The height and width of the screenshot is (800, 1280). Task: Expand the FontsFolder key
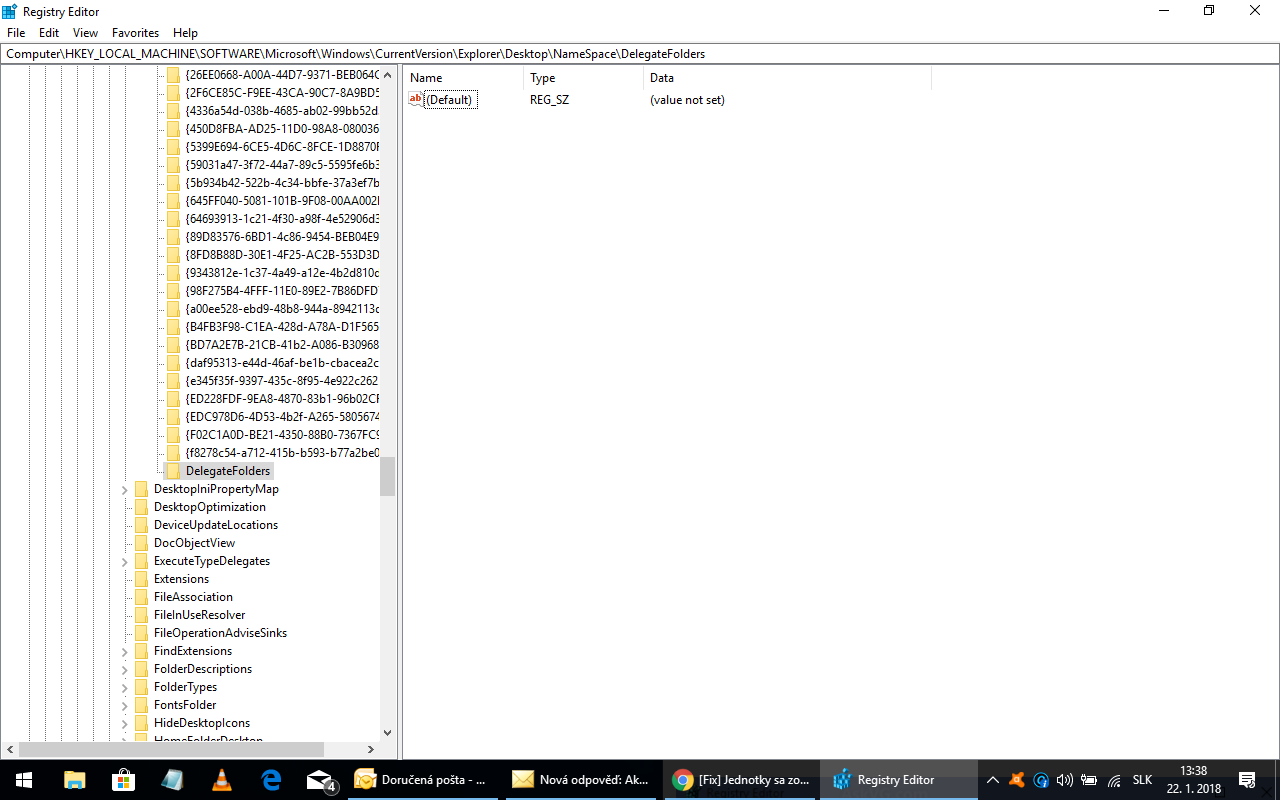point(126,705)
